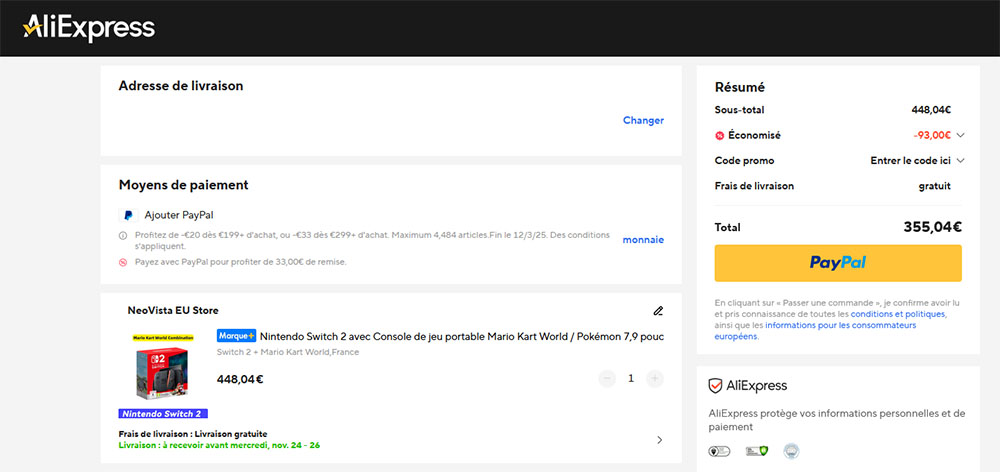
Task: Click the monnaie link in payment section
Action: tap(643, 240)
